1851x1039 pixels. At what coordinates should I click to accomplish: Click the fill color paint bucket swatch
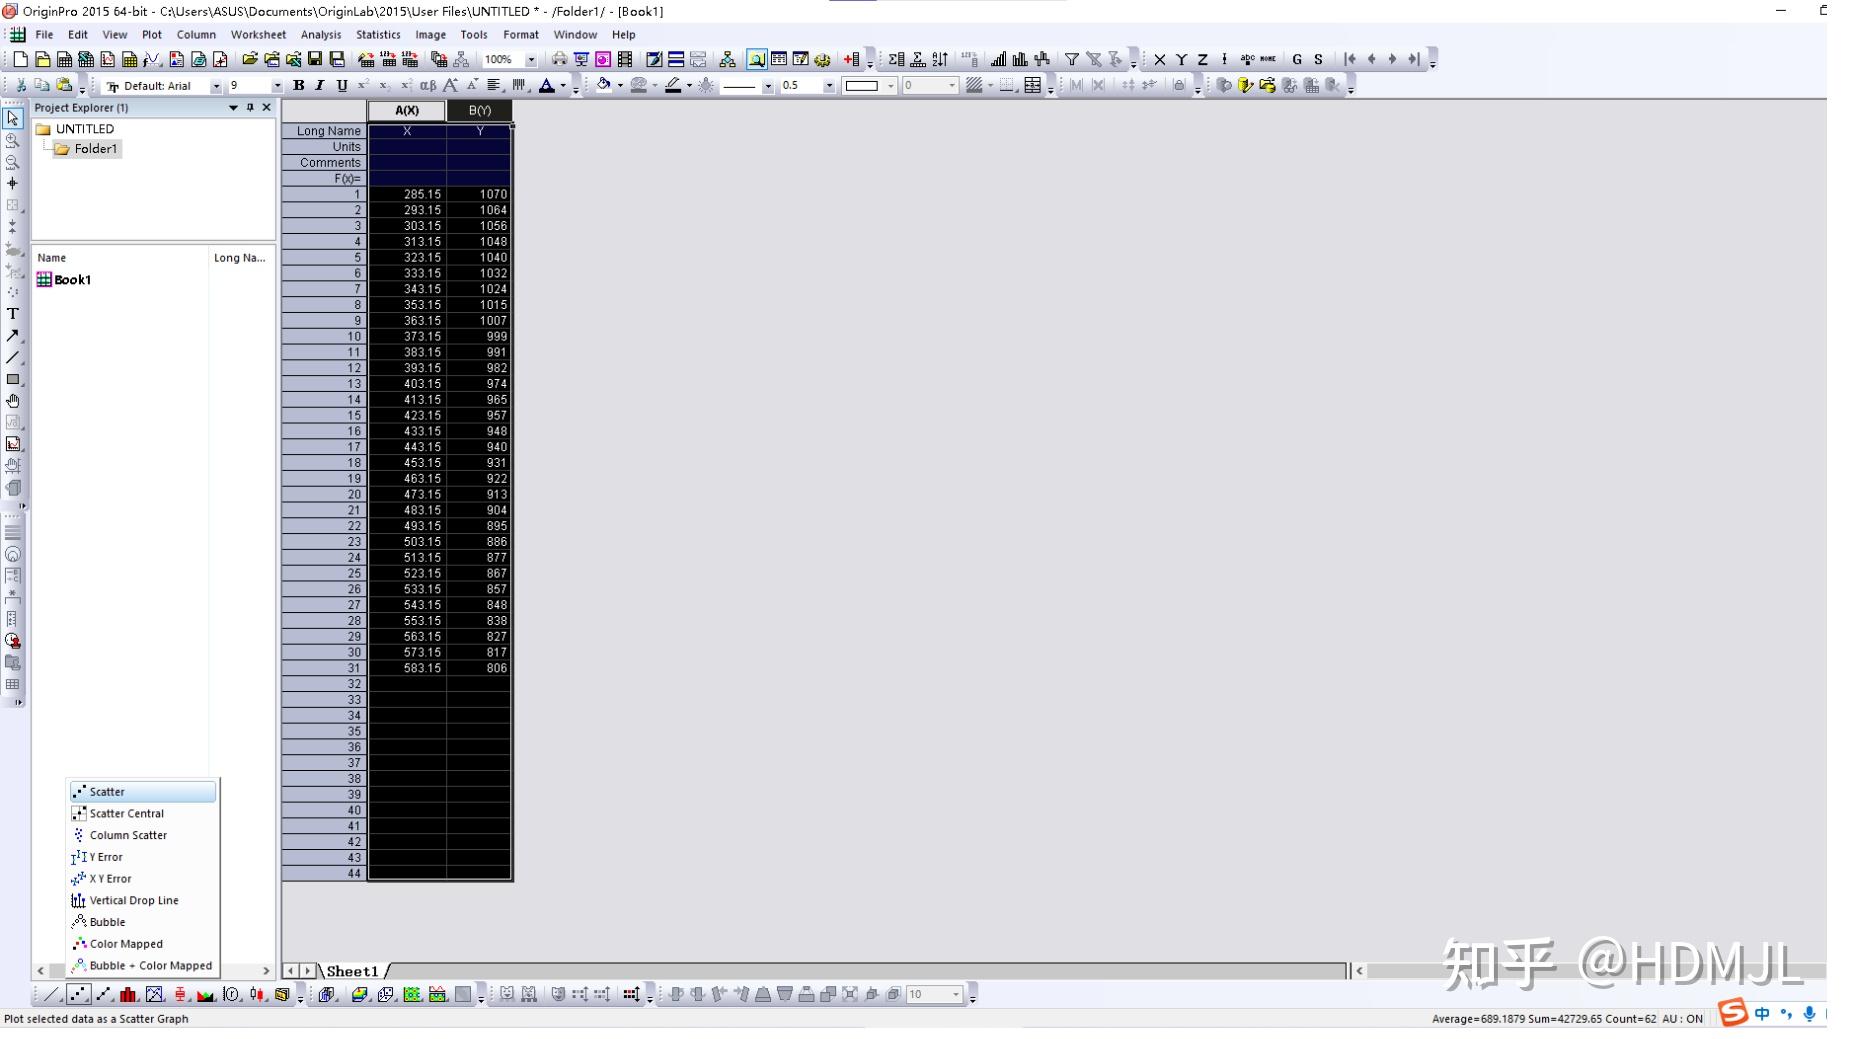point(604,86)
